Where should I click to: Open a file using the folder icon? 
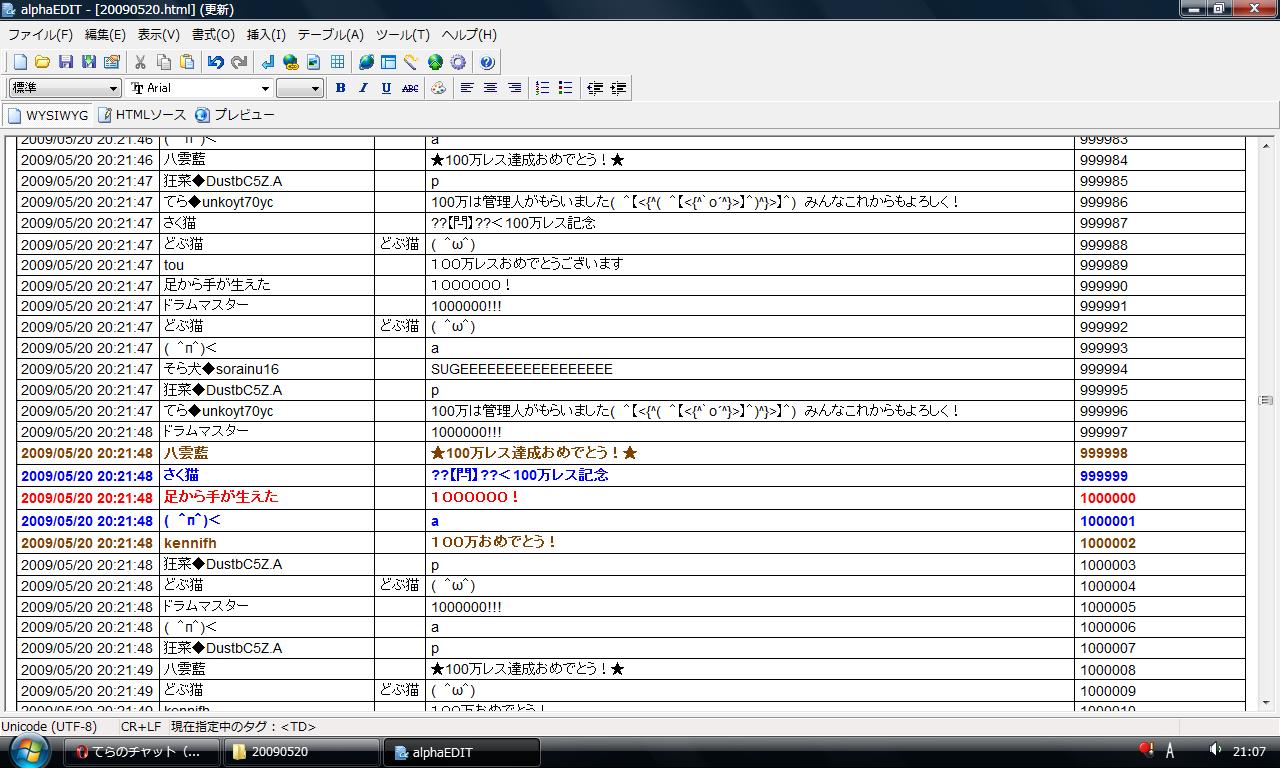coord(42,62)
